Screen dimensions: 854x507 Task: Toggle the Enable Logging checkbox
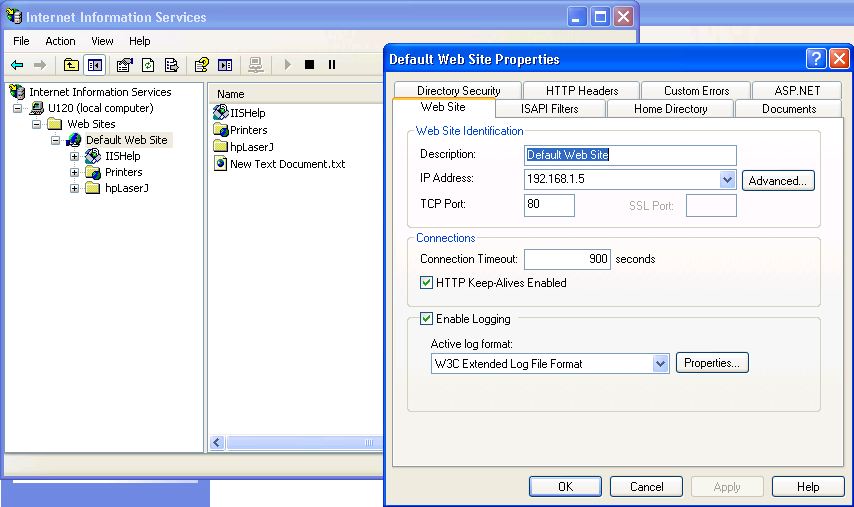426,319
